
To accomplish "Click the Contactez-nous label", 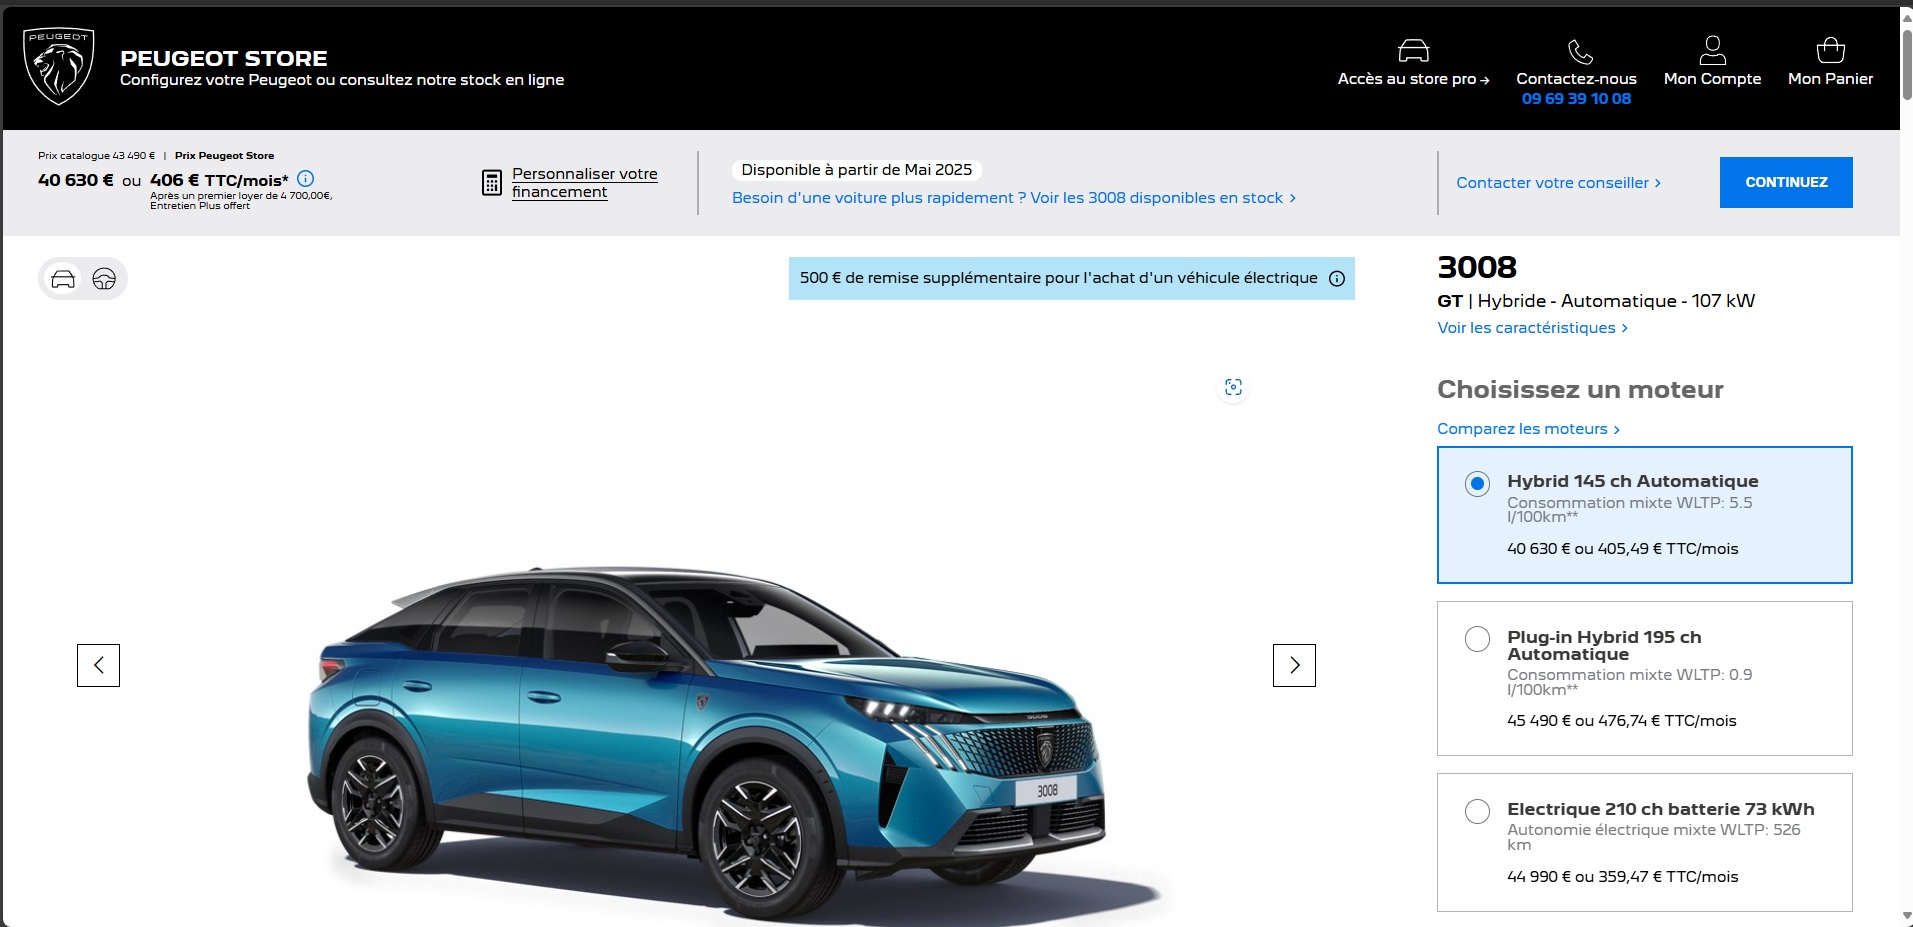I will [x=1576, y=79].
